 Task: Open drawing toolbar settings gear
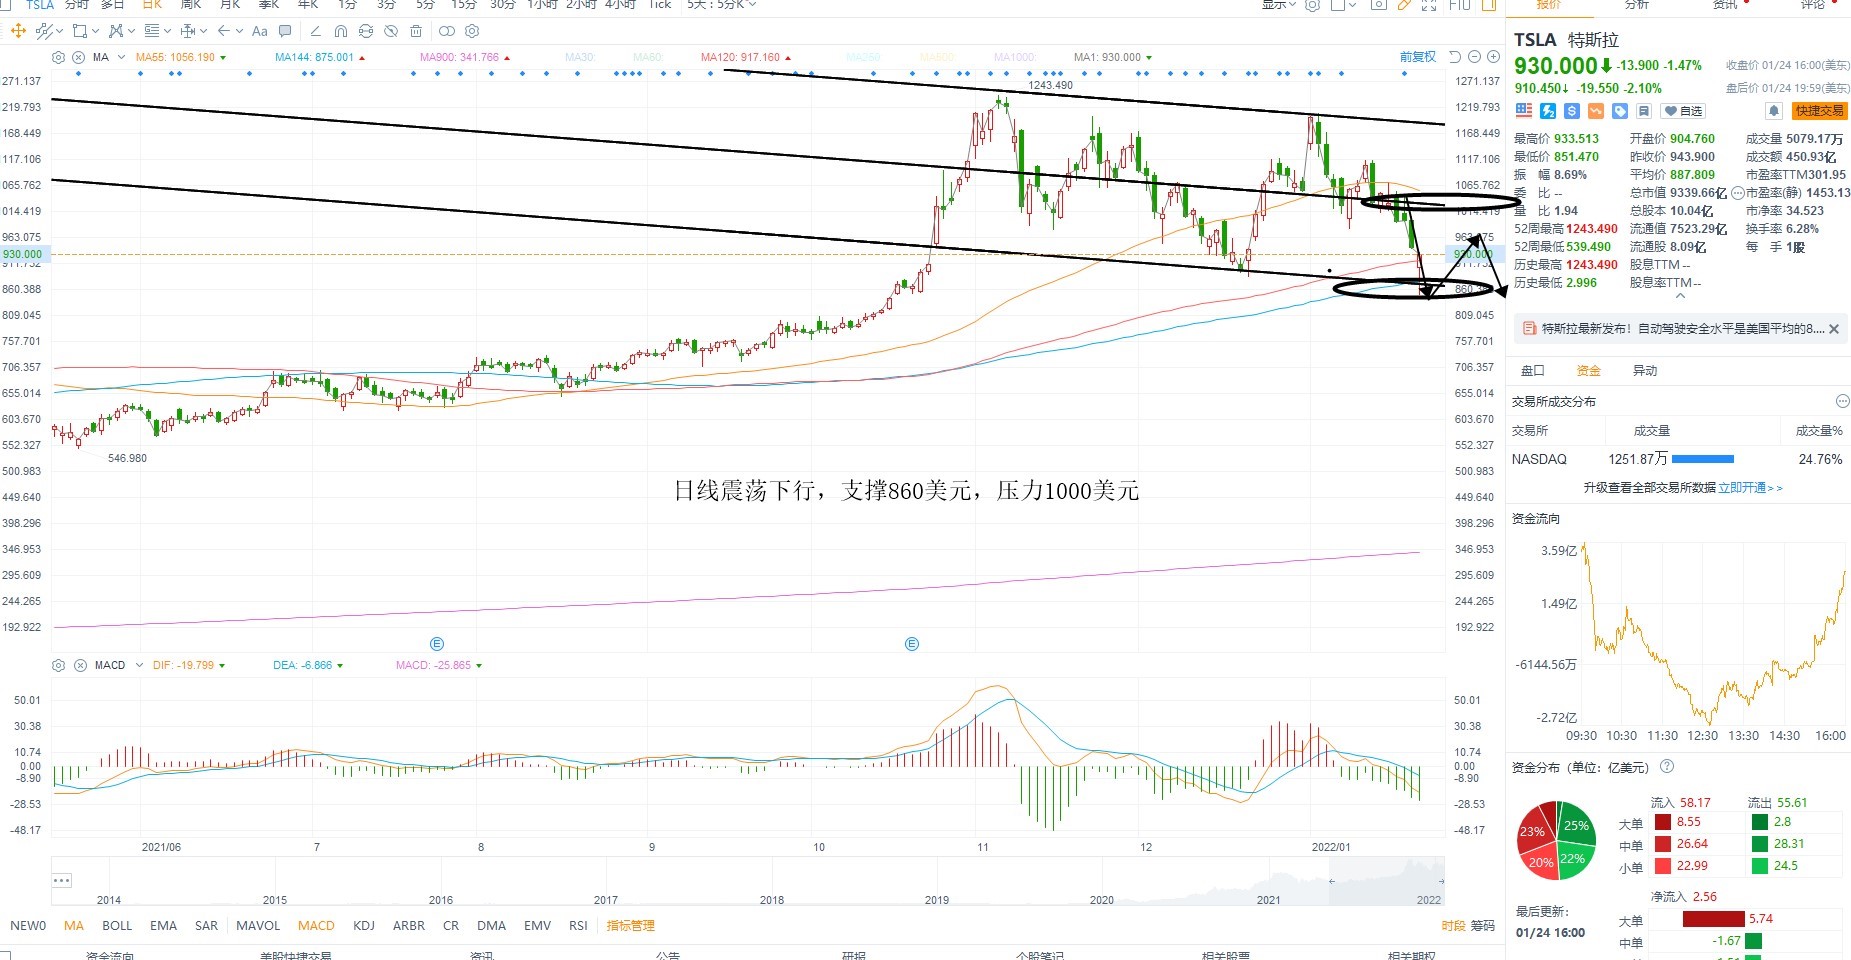472,31
